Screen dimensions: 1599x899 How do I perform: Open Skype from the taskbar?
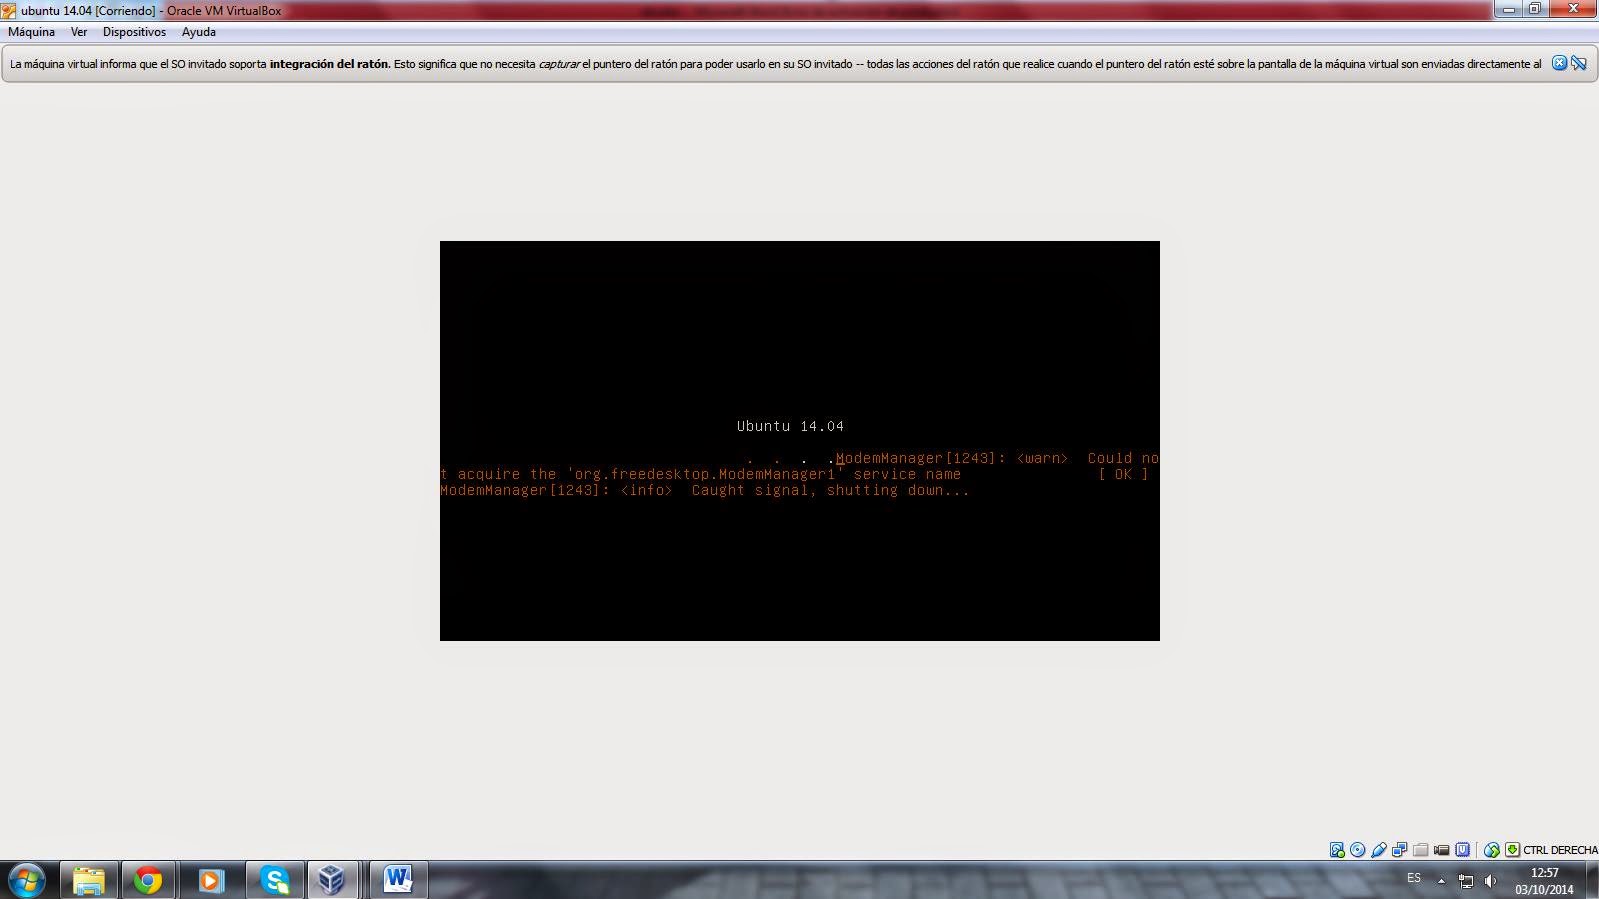pyautogui.click(x=274, y=880)
